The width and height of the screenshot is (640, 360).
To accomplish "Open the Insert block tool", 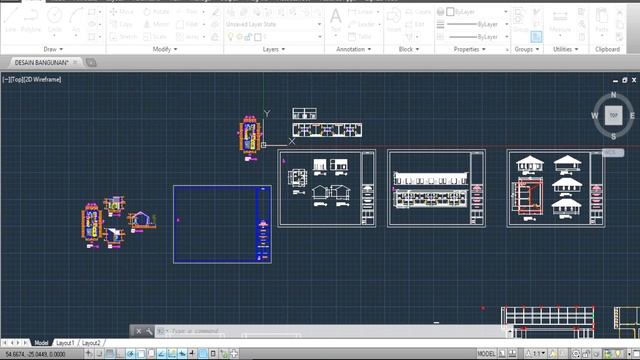I will click(394, 20).
